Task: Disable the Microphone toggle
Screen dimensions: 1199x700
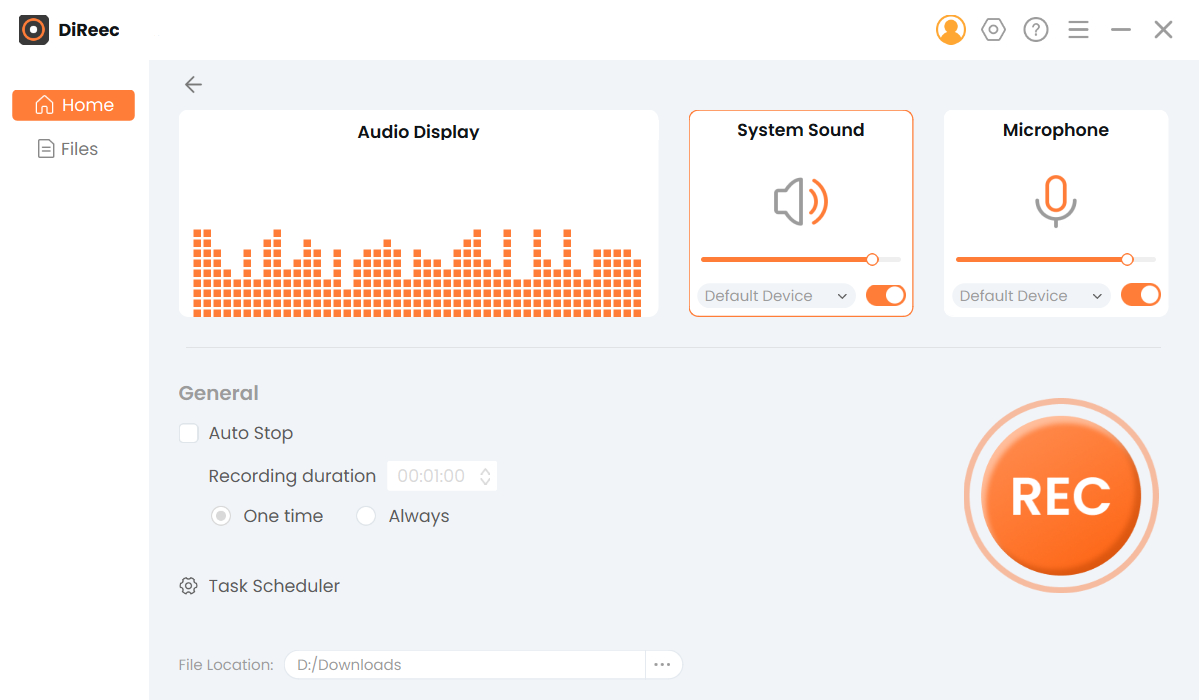Action: [x=1140, y=295]
